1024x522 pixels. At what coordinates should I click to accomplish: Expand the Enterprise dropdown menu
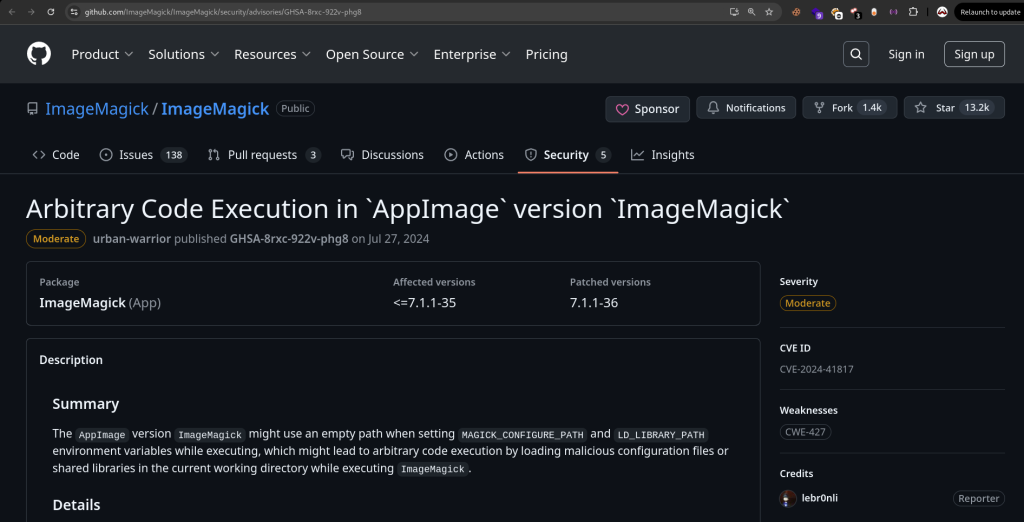[472, 54]
